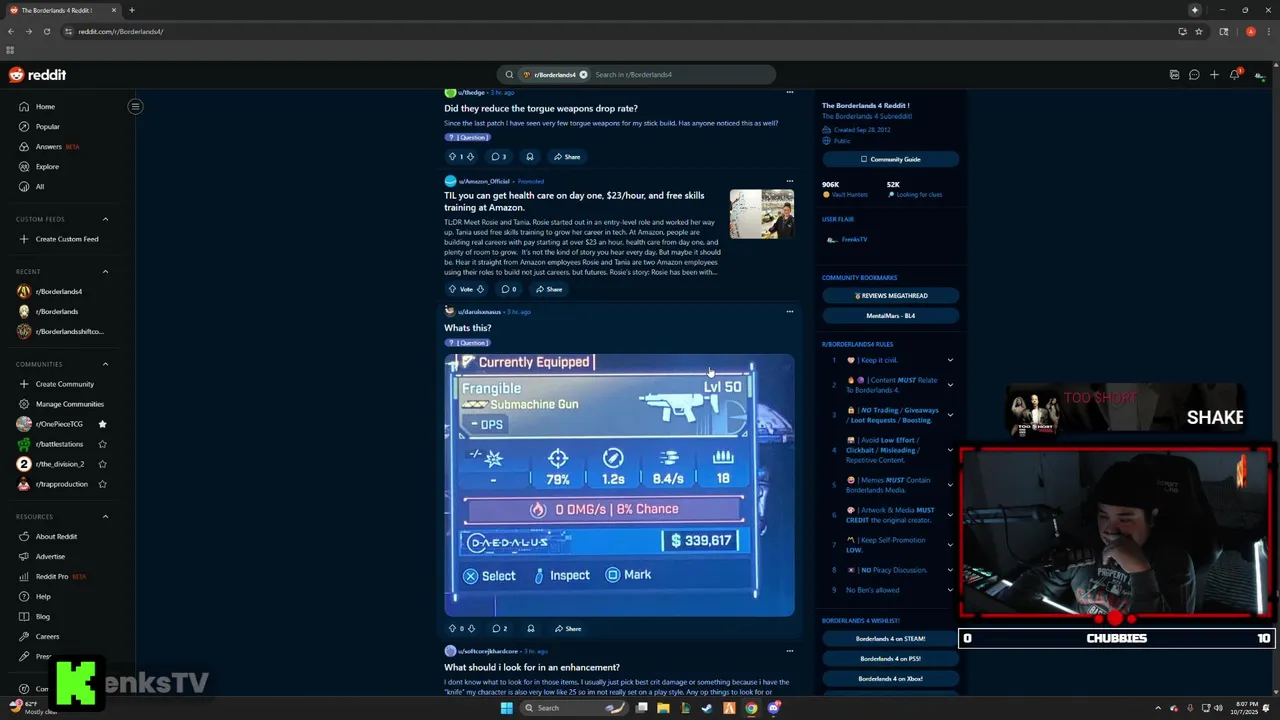Image resolution: width=1280 pixels, height=720 pixels.
Task: Switch to The Borderlands 4 browser tab
Action: tap(60, 10)
